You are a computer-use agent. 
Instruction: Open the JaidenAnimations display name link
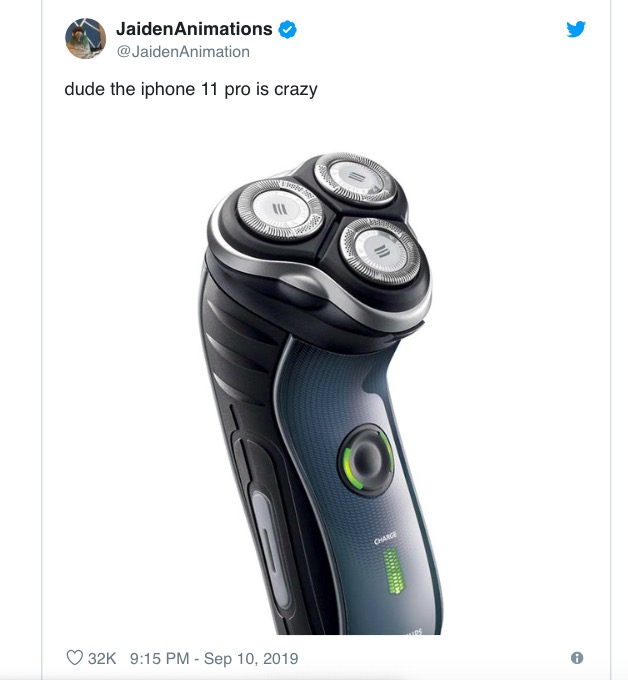(x=194, y=29)
